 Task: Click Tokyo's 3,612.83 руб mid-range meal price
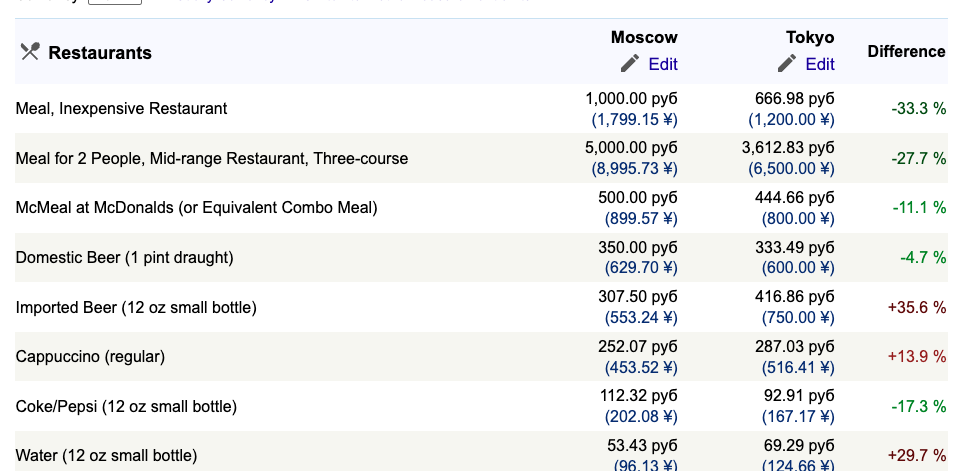(789, 148)
